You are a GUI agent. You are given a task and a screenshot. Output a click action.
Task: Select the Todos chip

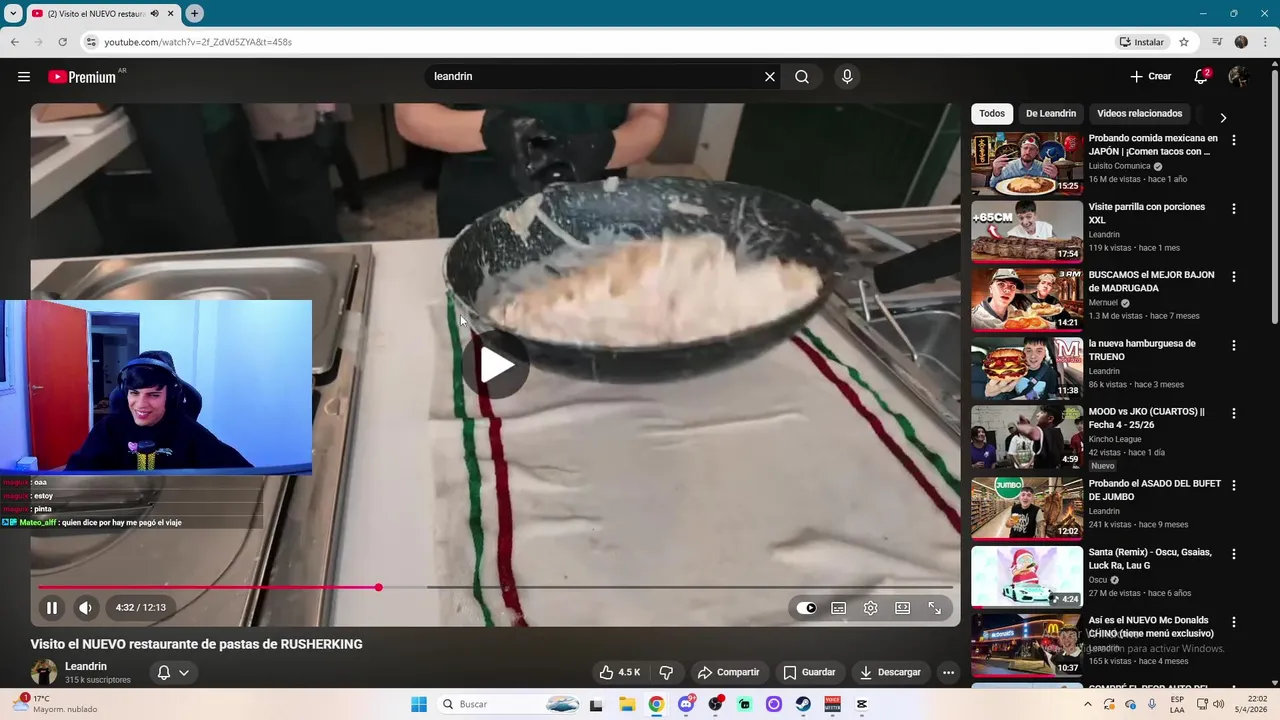click(x=992, y=114)
